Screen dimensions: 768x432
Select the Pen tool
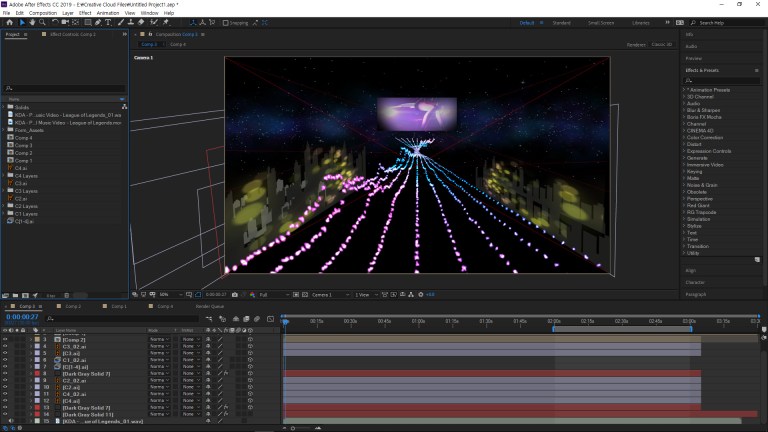[x=97, y=22]
